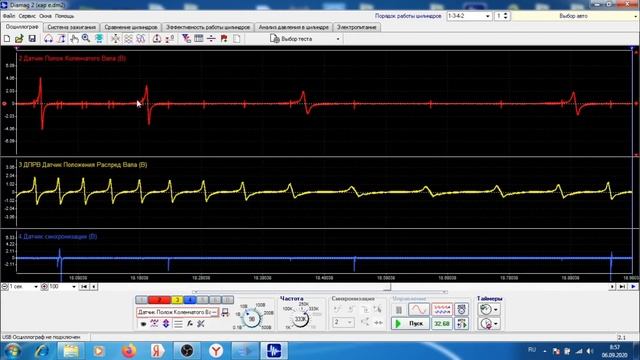Viewport: 640px width, 360px height.
Task: Open Firefox from the taskbar
Action: coord(129,351)
